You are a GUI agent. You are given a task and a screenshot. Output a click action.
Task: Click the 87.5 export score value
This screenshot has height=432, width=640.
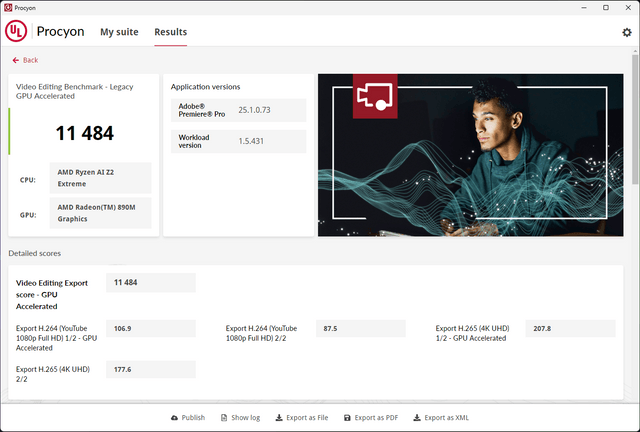(x=330, y=329)
